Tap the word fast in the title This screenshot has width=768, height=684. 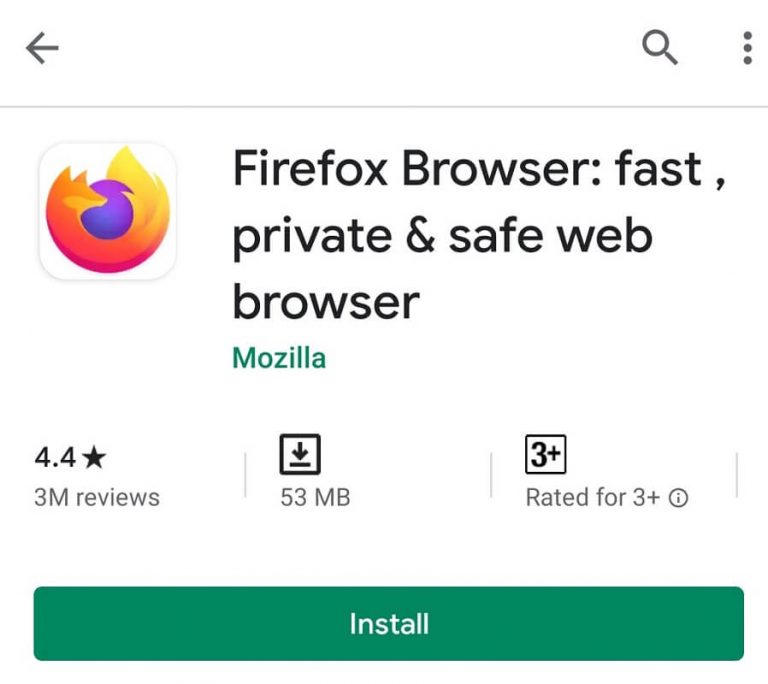click(x=659, y=168)
